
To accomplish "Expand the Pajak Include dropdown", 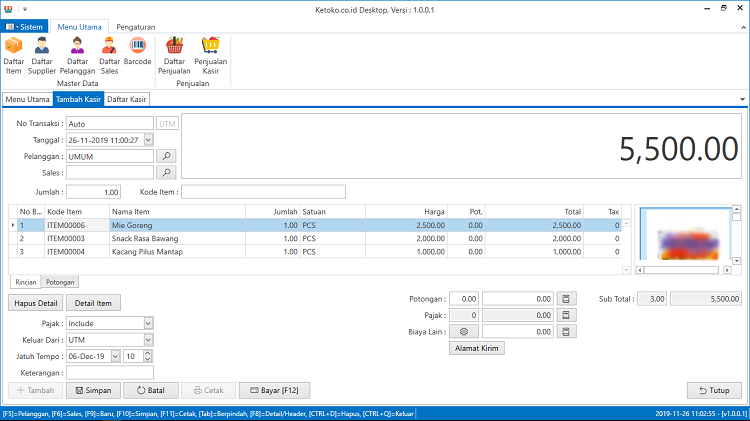I will click(148, 323).
